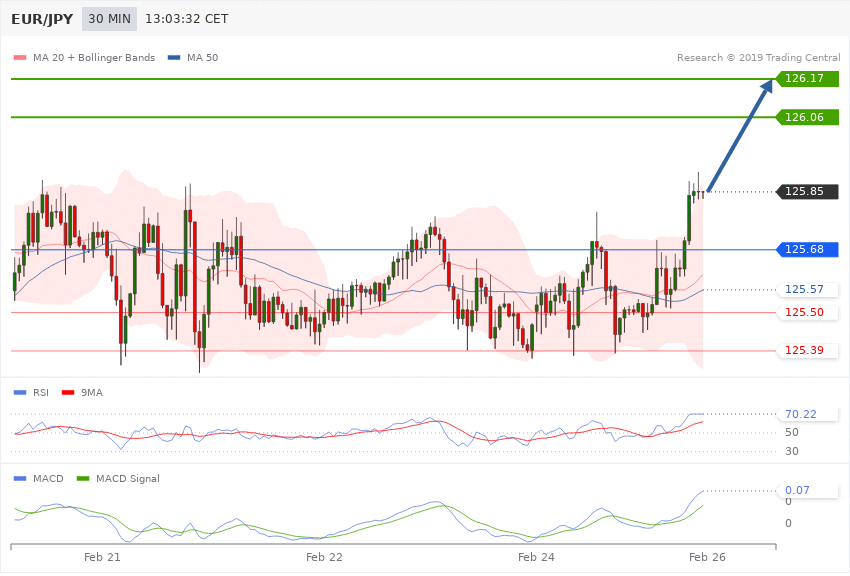Screen dimensions: 850x576
Task: Click the pink MA 20 legend swatch
Action: coord(20,57)
